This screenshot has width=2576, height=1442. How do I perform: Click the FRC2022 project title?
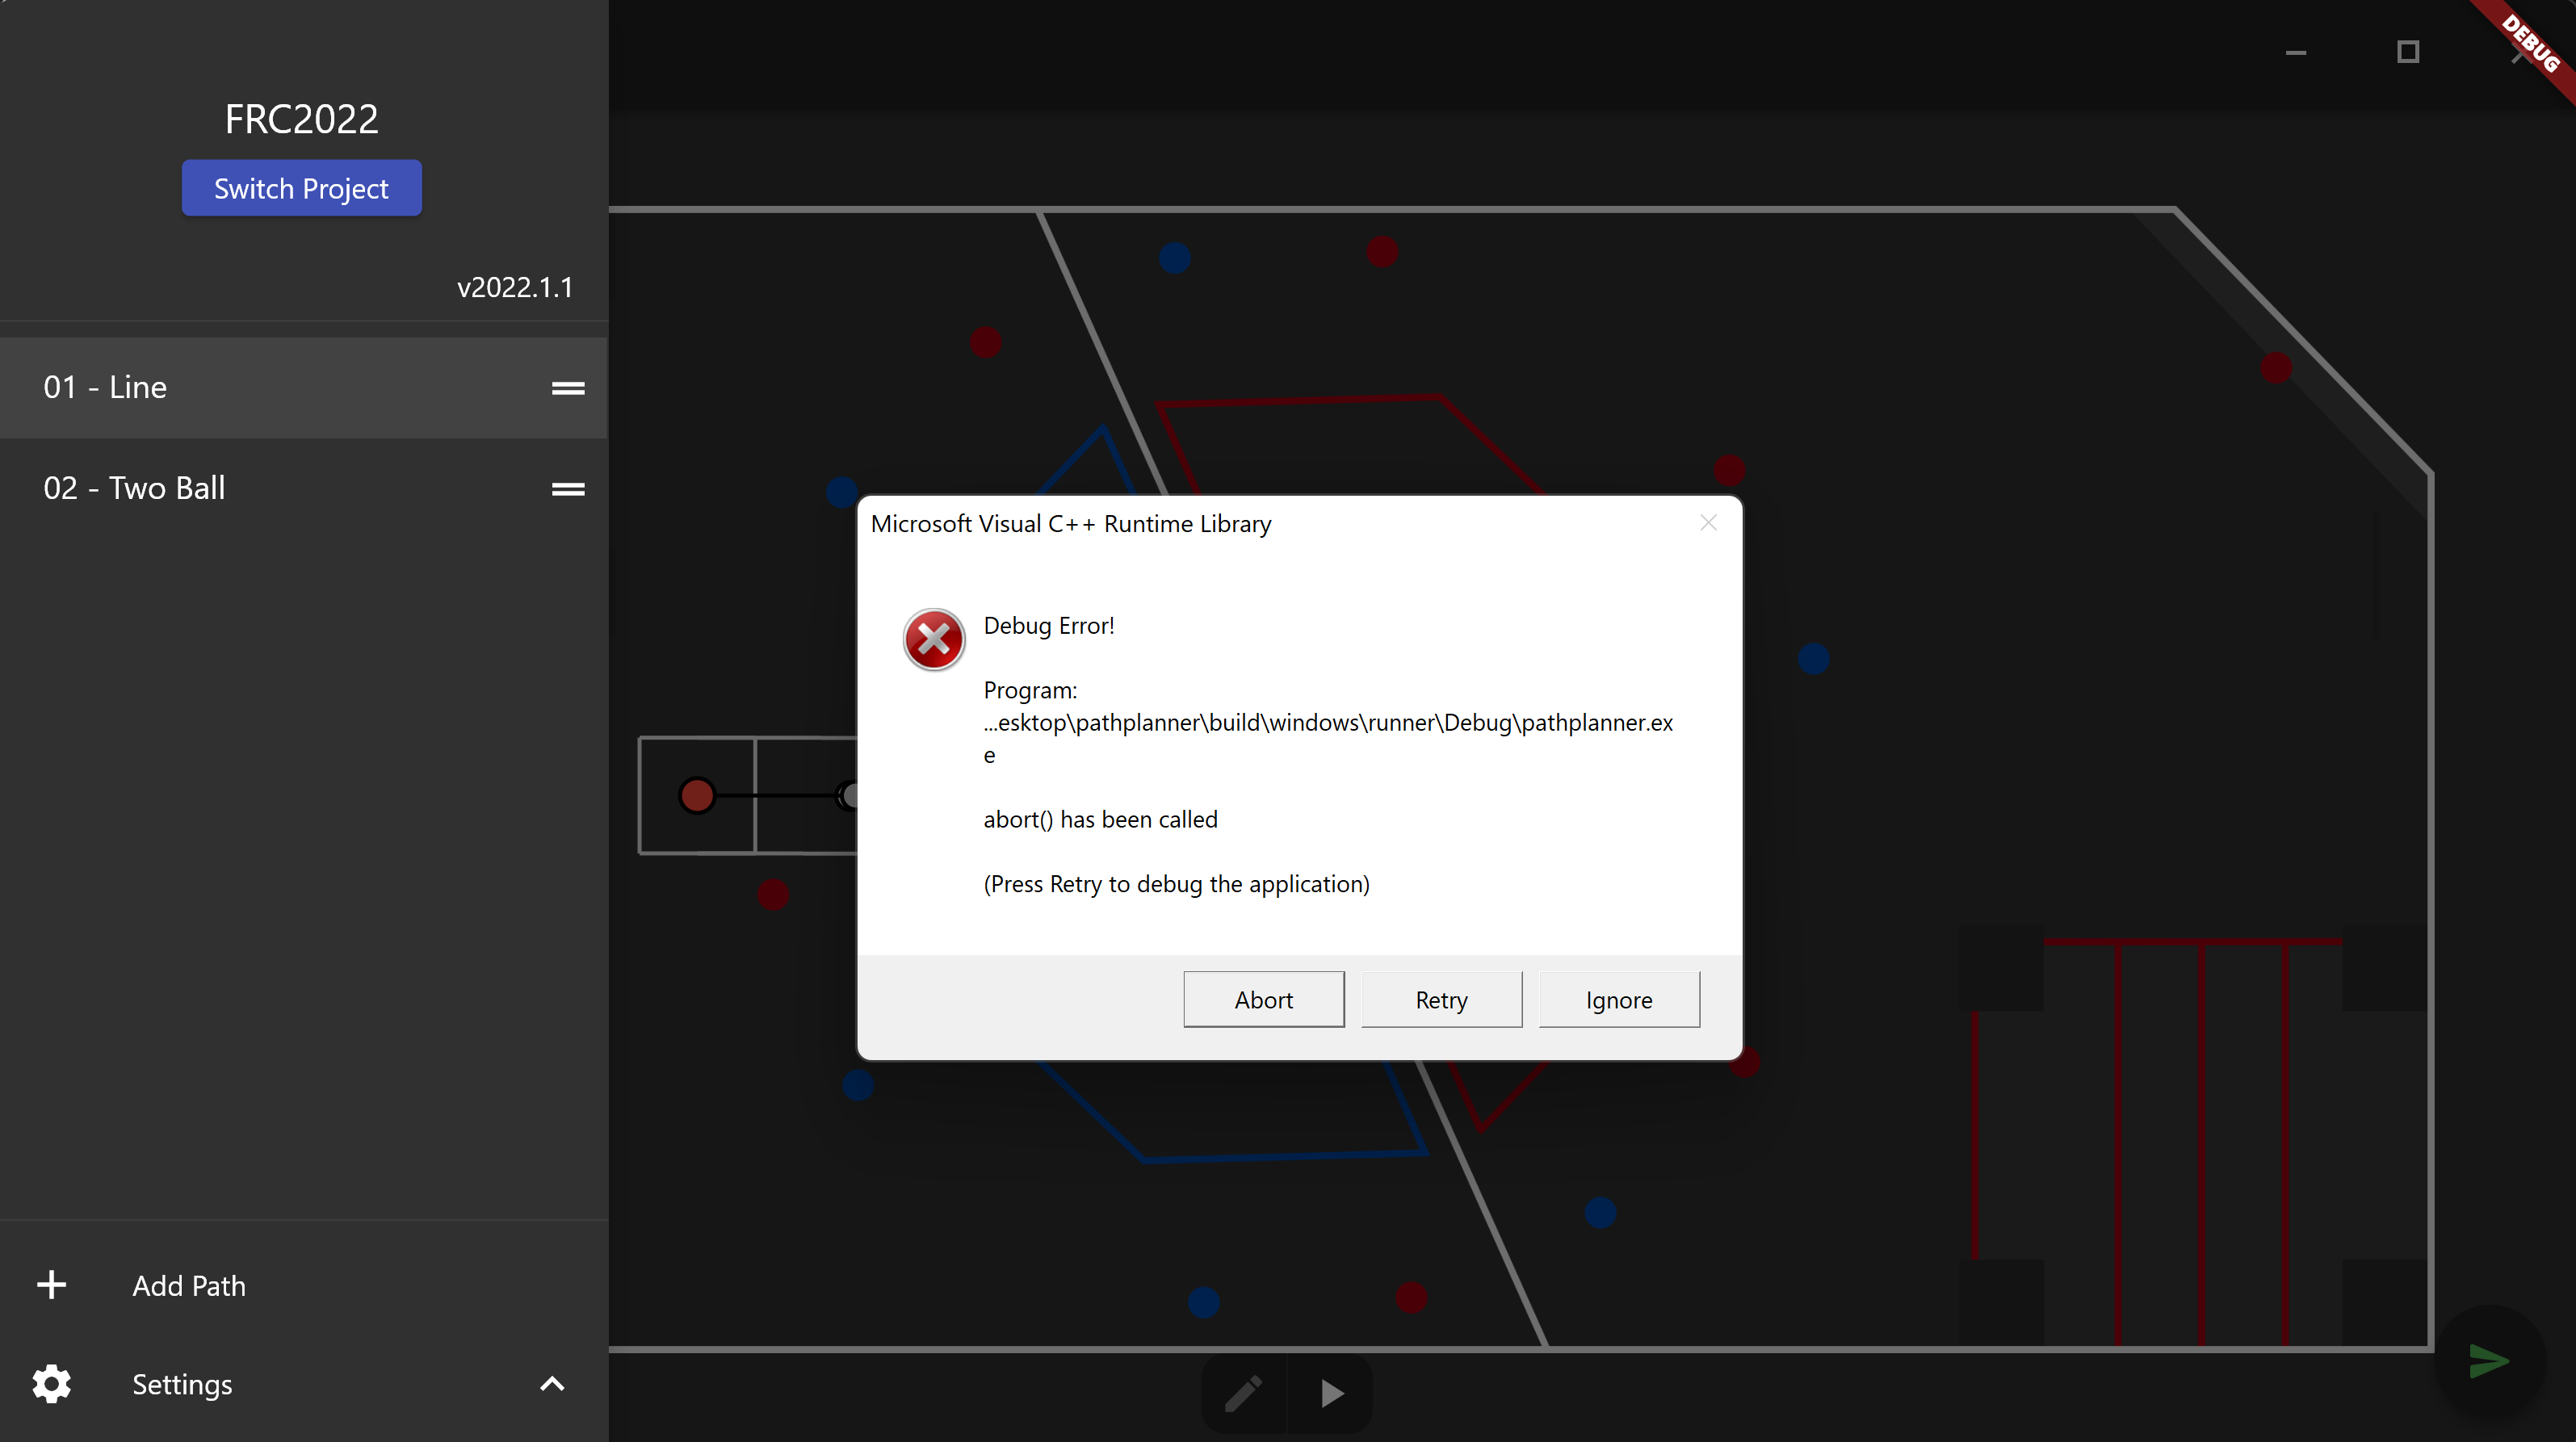301,118
